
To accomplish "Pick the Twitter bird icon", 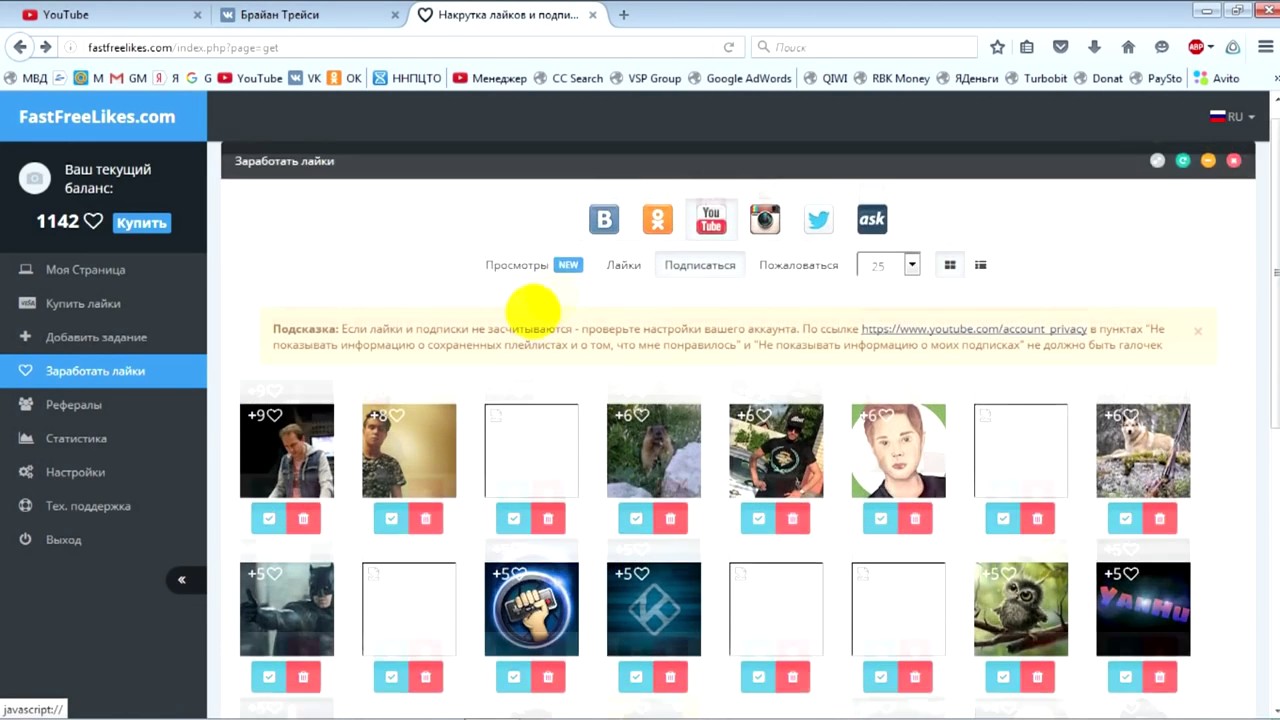I will (x=818, y=219).
